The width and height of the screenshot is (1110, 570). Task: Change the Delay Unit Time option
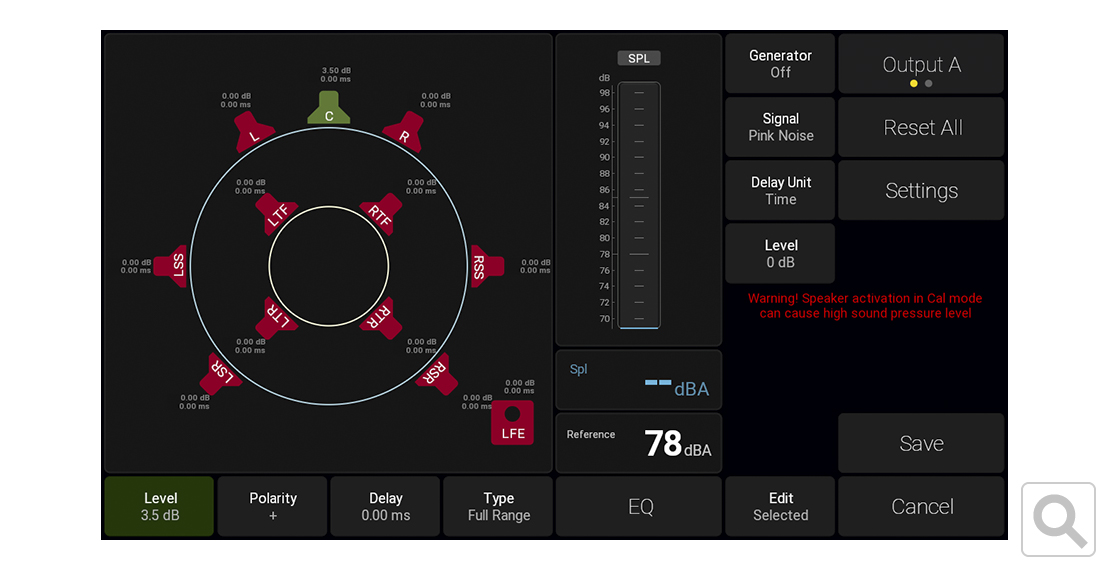coord(780,190)
